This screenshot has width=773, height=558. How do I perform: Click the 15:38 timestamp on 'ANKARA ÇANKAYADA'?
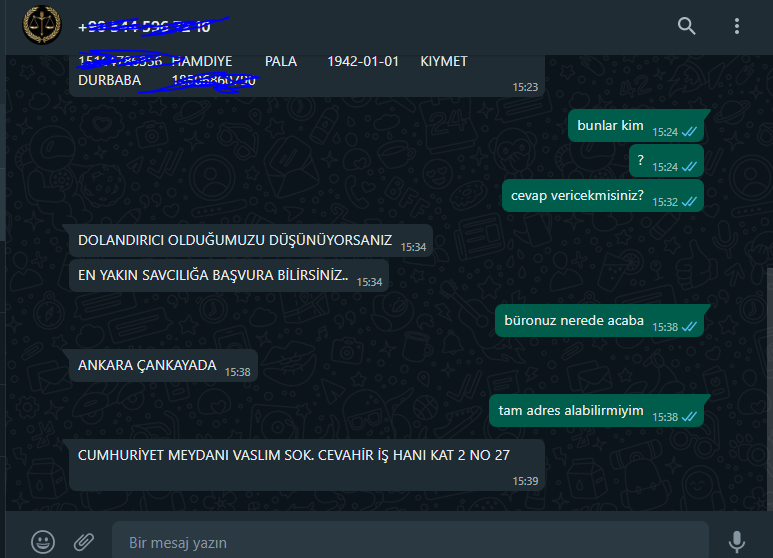238,372
